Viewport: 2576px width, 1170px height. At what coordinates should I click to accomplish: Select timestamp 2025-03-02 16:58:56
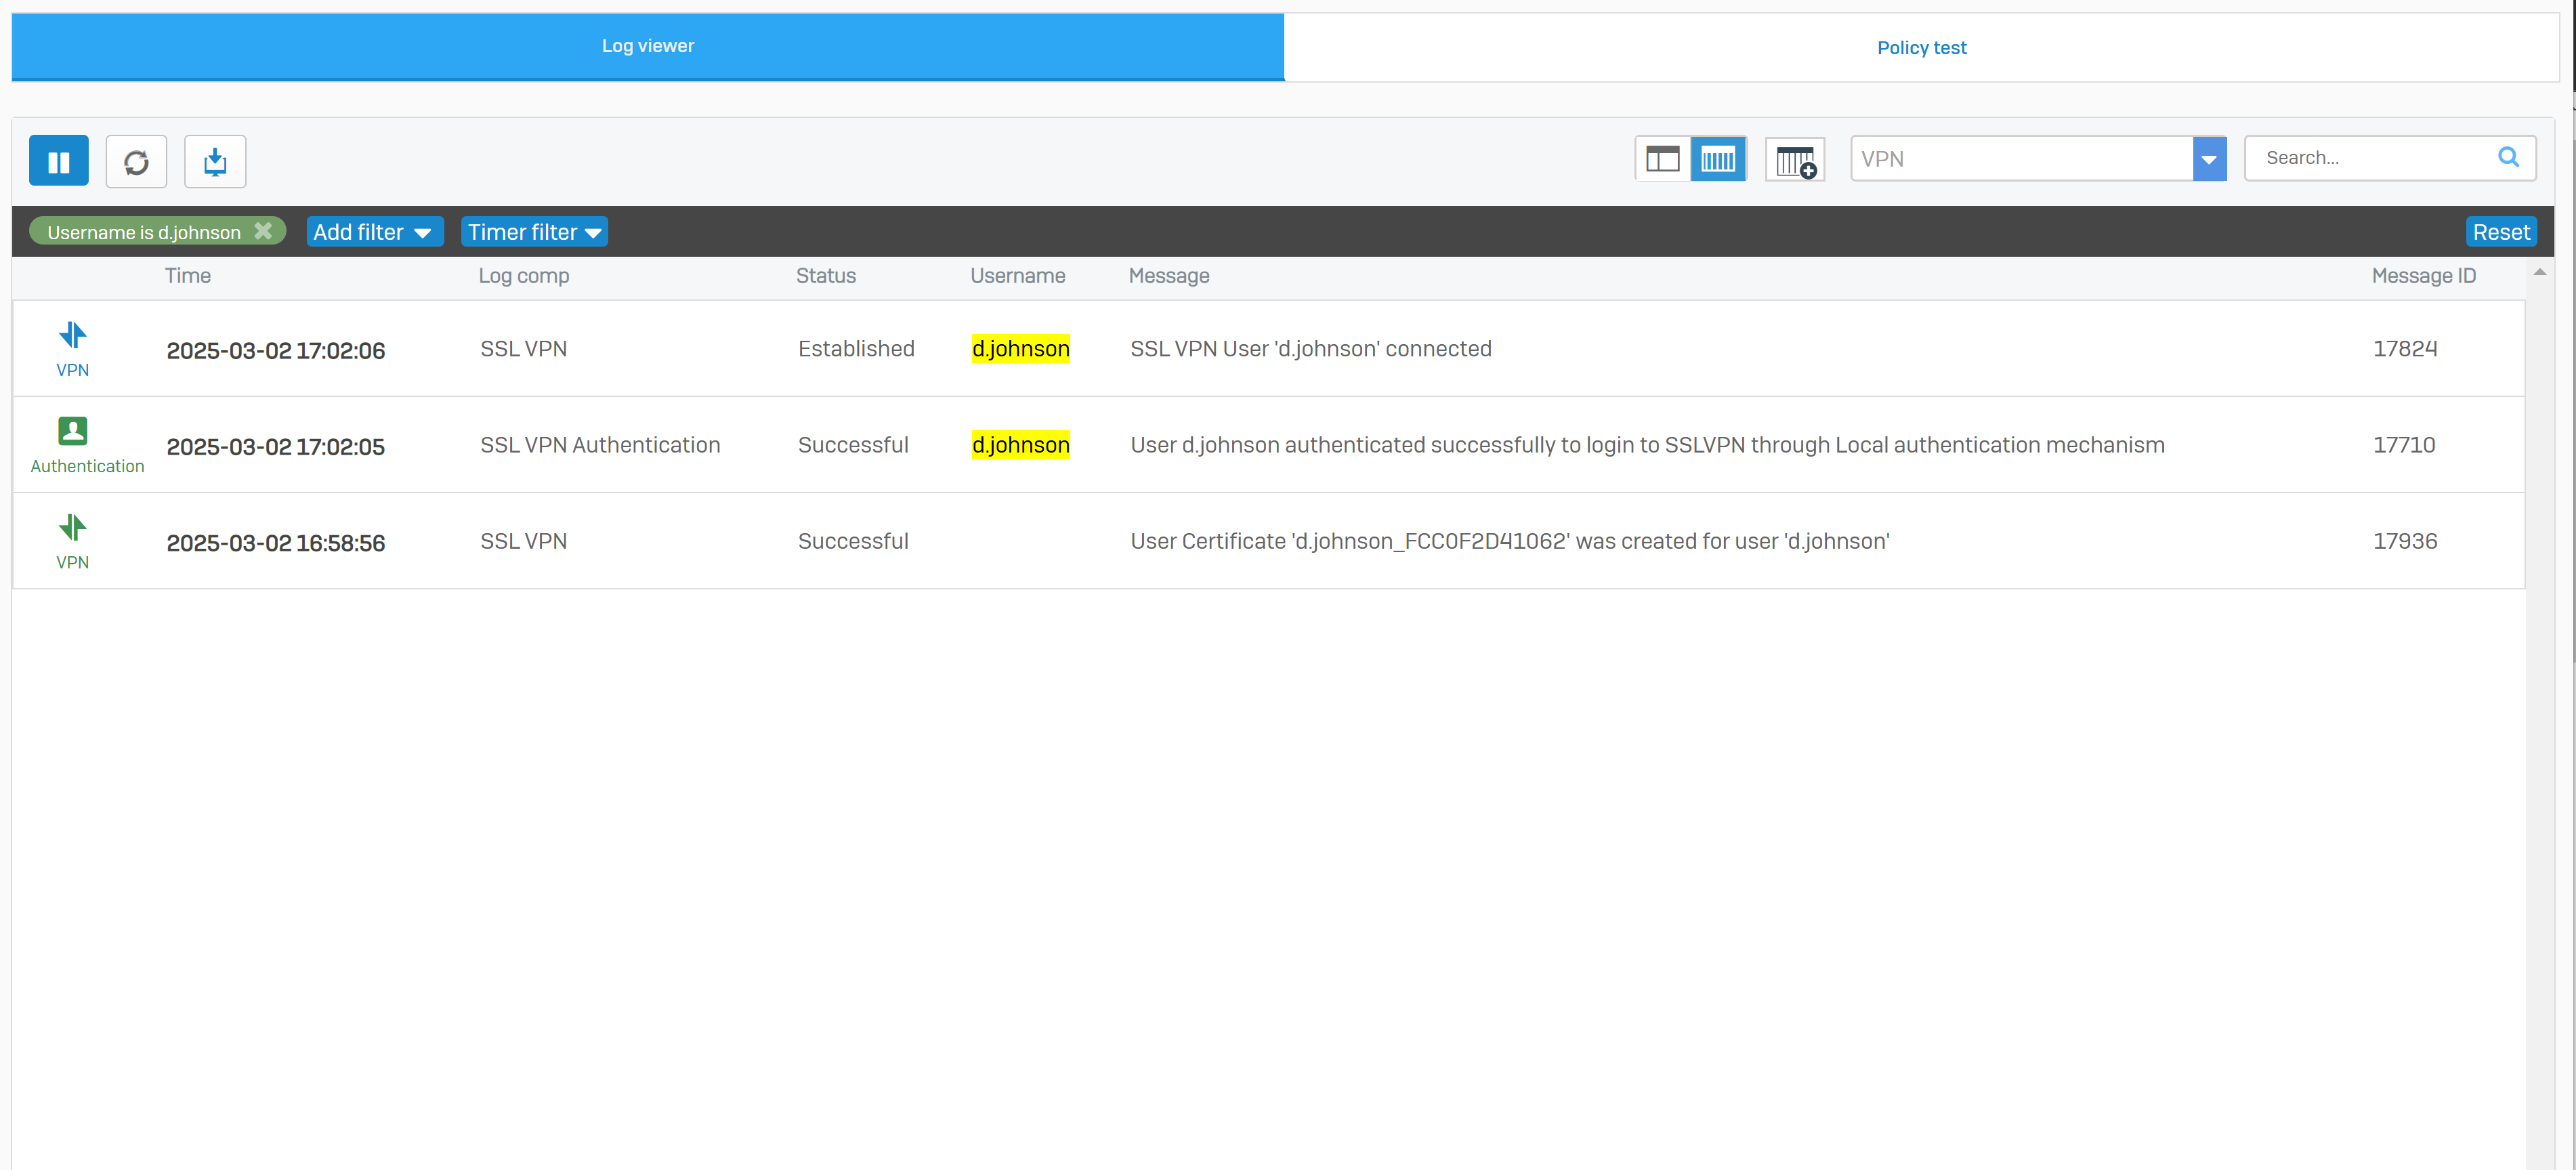pyautogui.click(x=276, y=542)
